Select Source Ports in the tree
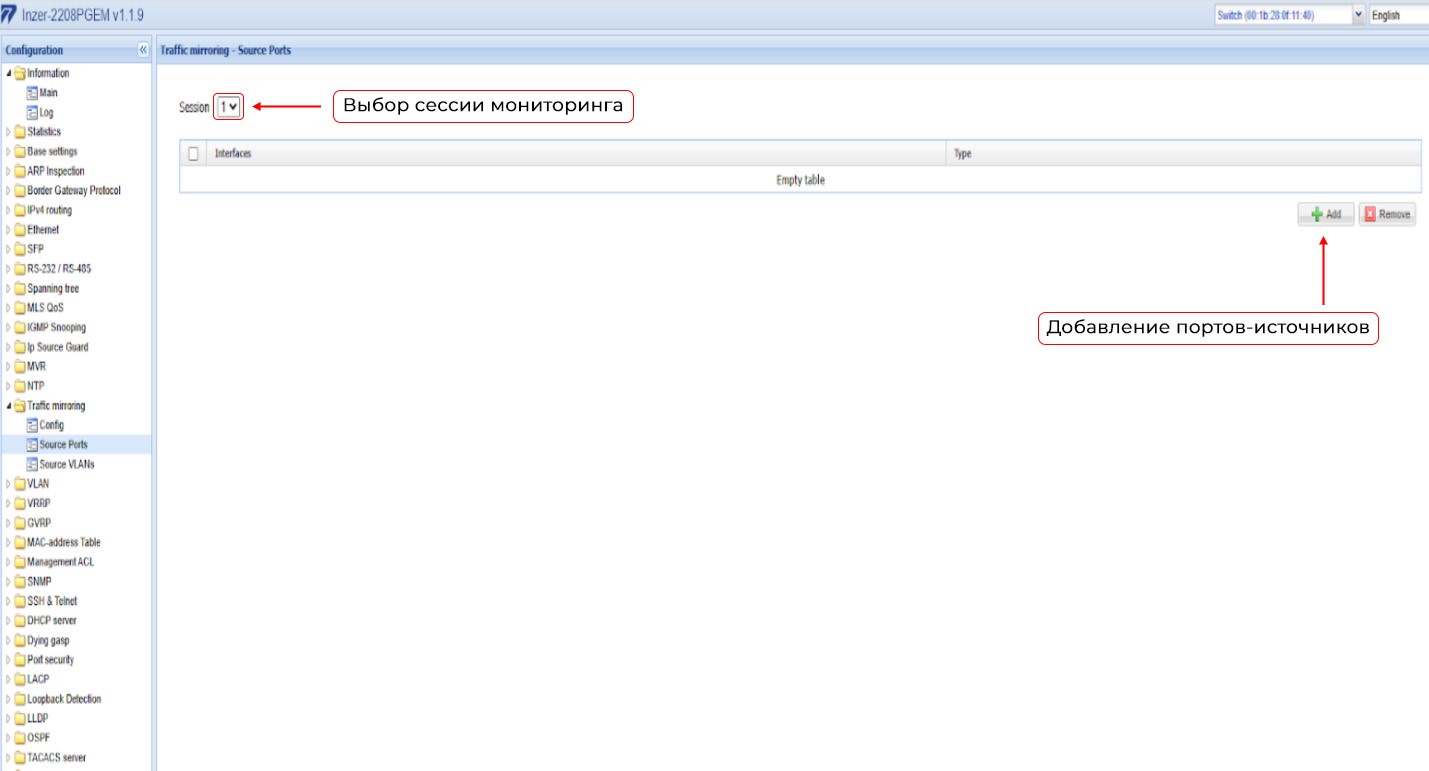 (63, 445)
